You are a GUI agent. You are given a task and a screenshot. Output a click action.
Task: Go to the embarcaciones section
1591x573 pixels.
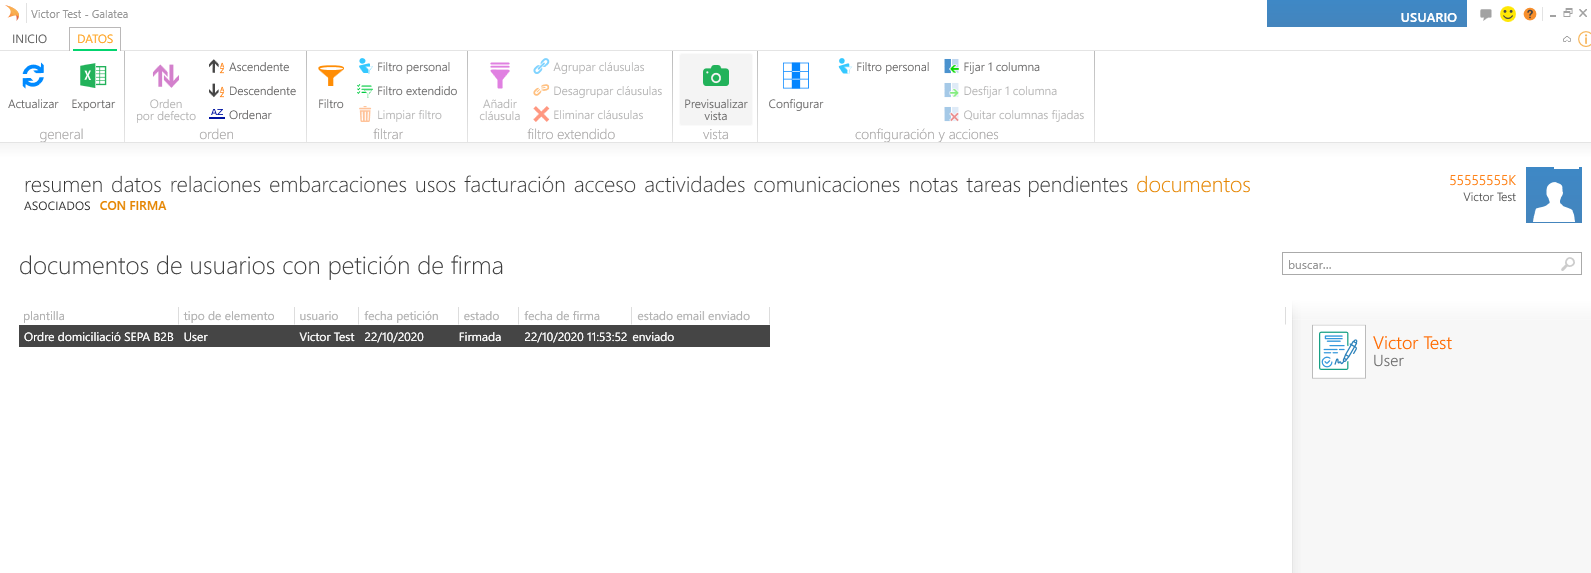(337, 185)
